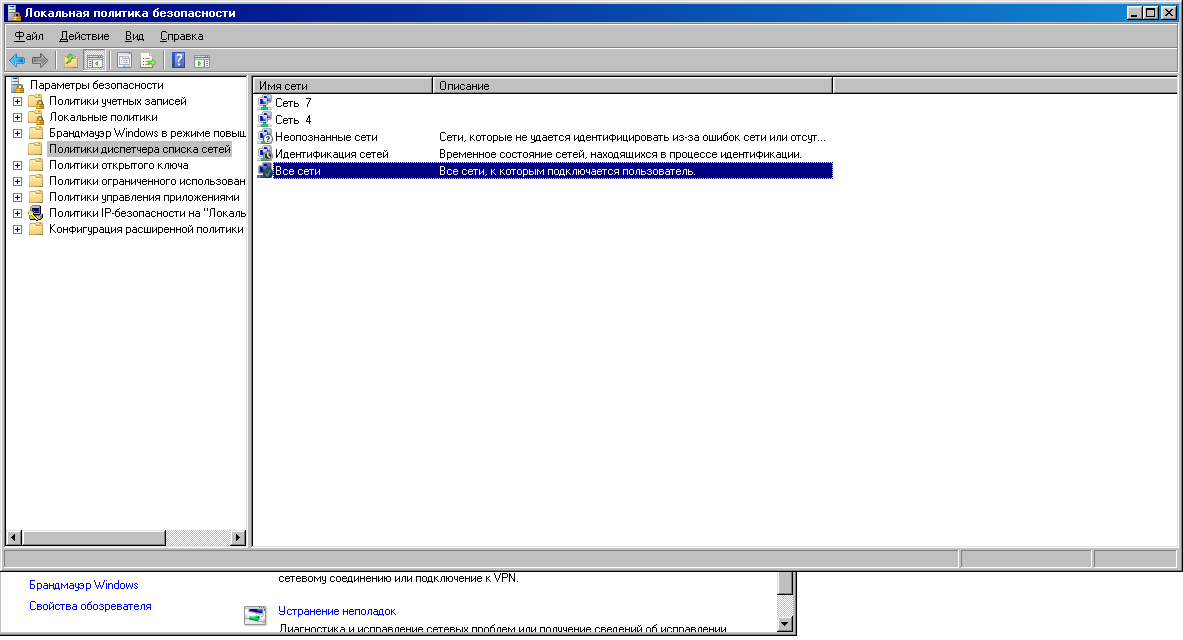Click the tree pane's left scroll arrow
Image resolution: width=1183 pixels, height=640 pixels.
(14, 538)
